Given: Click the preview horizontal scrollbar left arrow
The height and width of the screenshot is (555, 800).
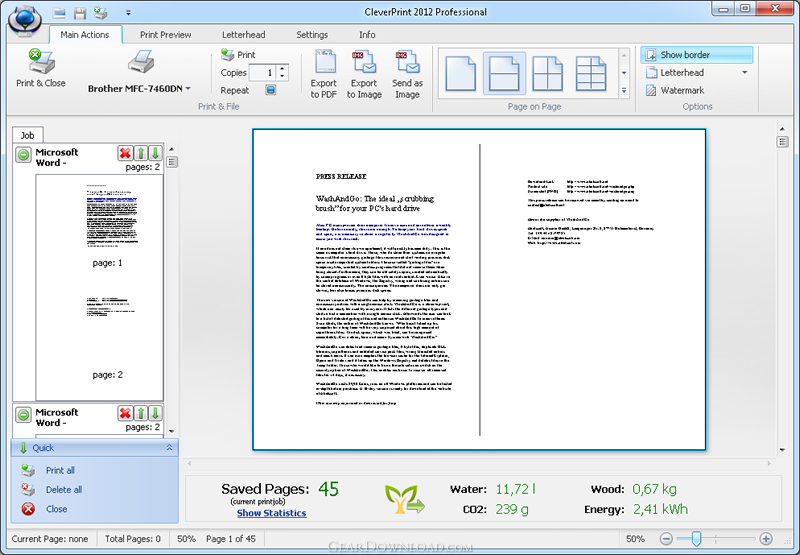Looking at the screenshot, I should pyautogui.click(x=190, y=464).
